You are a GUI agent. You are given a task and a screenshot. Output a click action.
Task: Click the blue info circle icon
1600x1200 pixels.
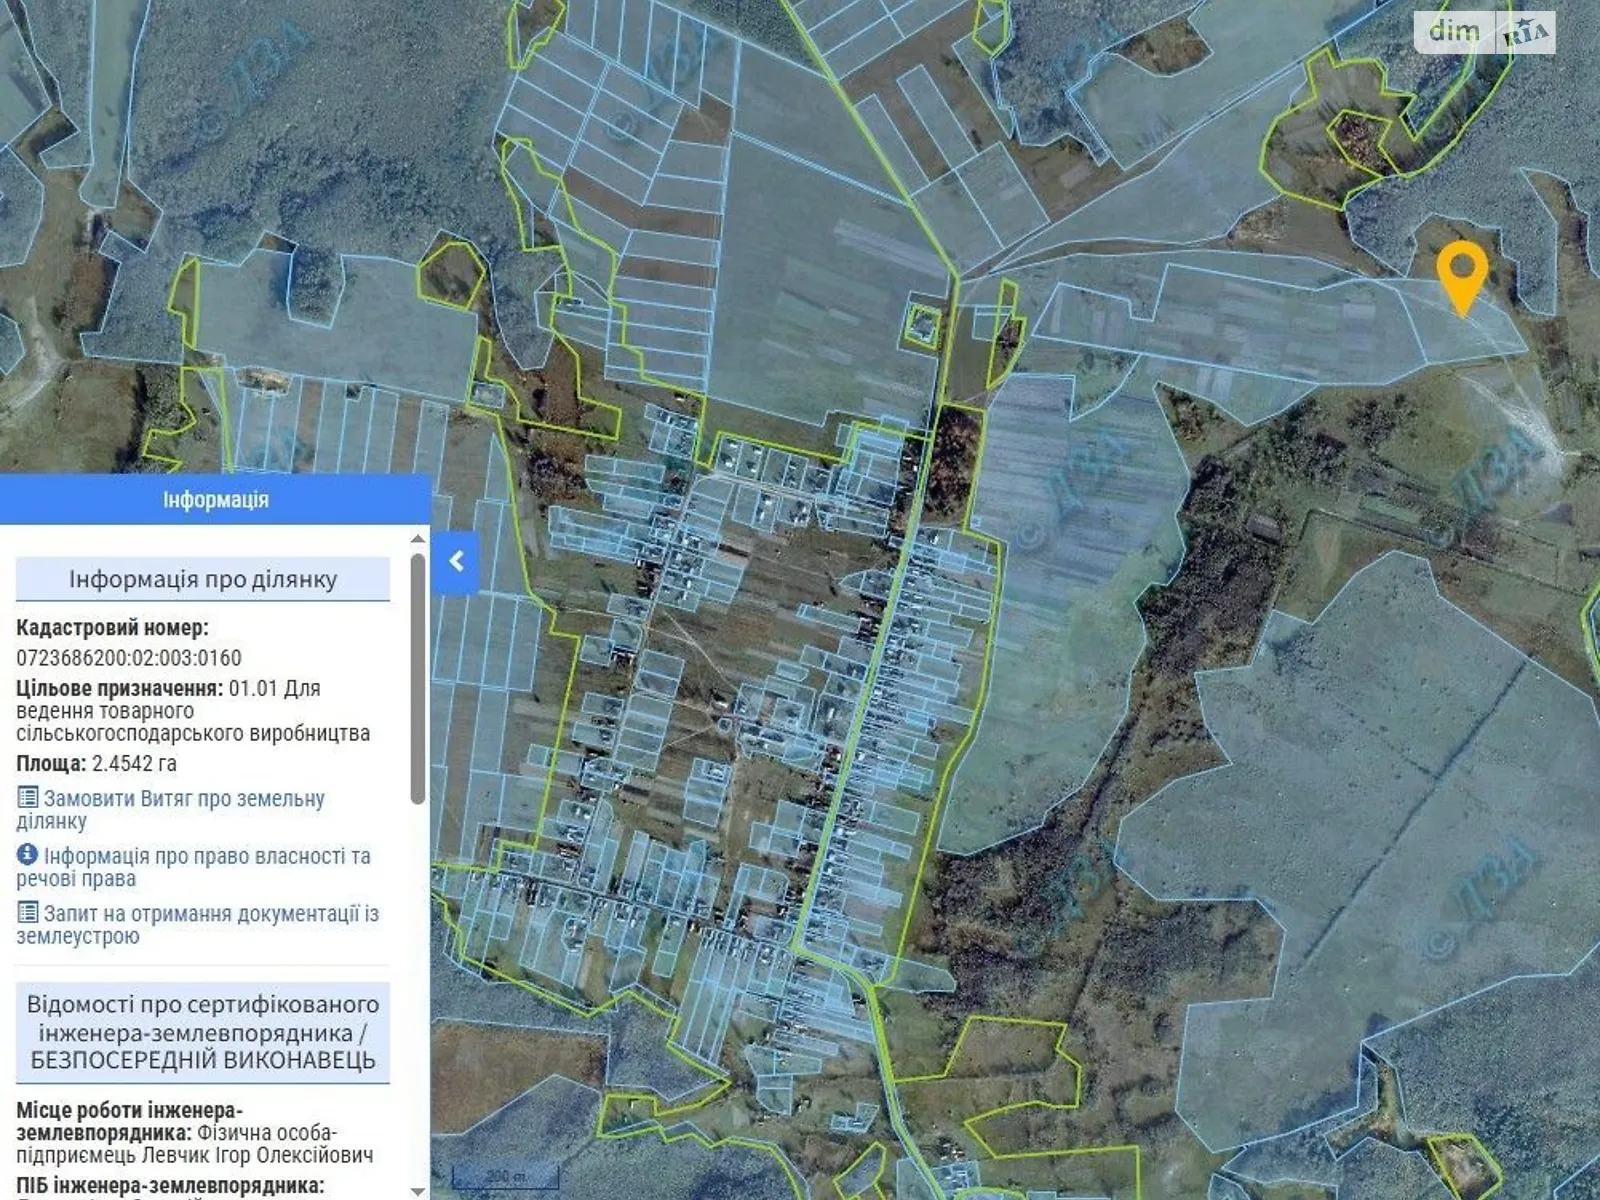click(27, 855)
